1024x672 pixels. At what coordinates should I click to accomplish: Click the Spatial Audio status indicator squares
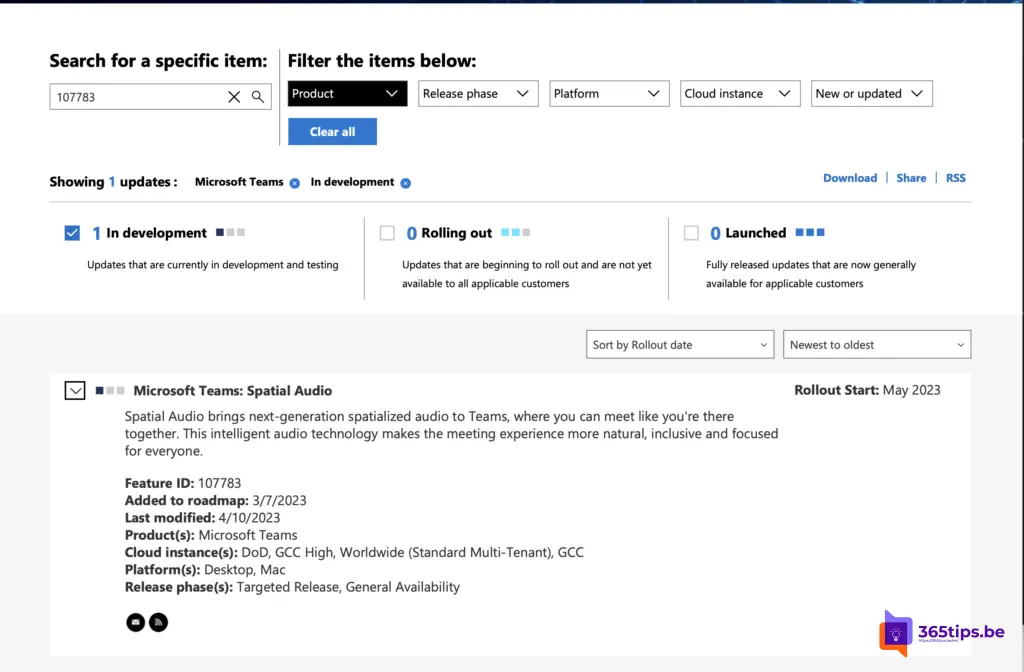(110, 390)
